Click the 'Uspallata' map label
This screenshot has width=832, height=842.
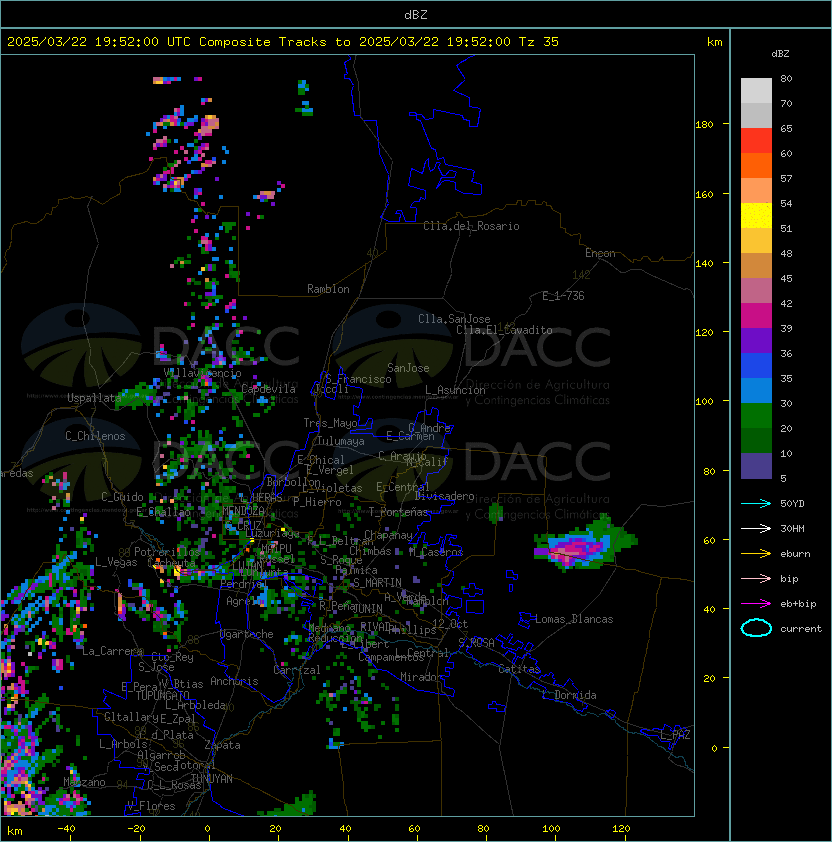[94, 398]
